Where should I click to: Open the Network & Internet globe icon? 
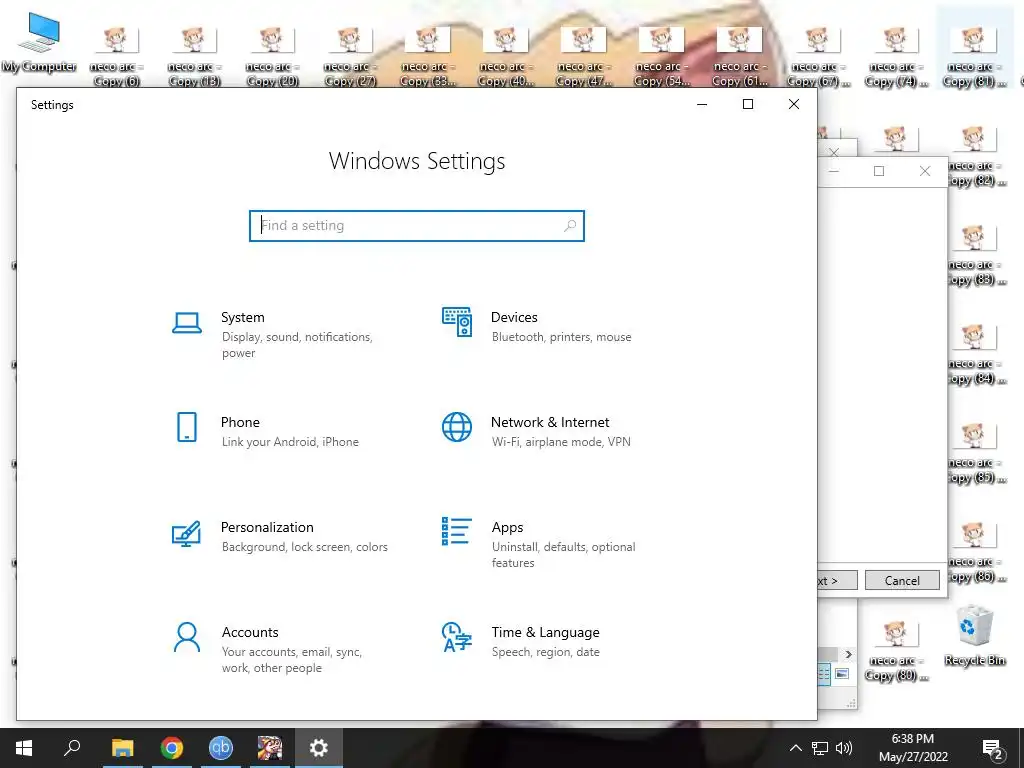point(456,427)
